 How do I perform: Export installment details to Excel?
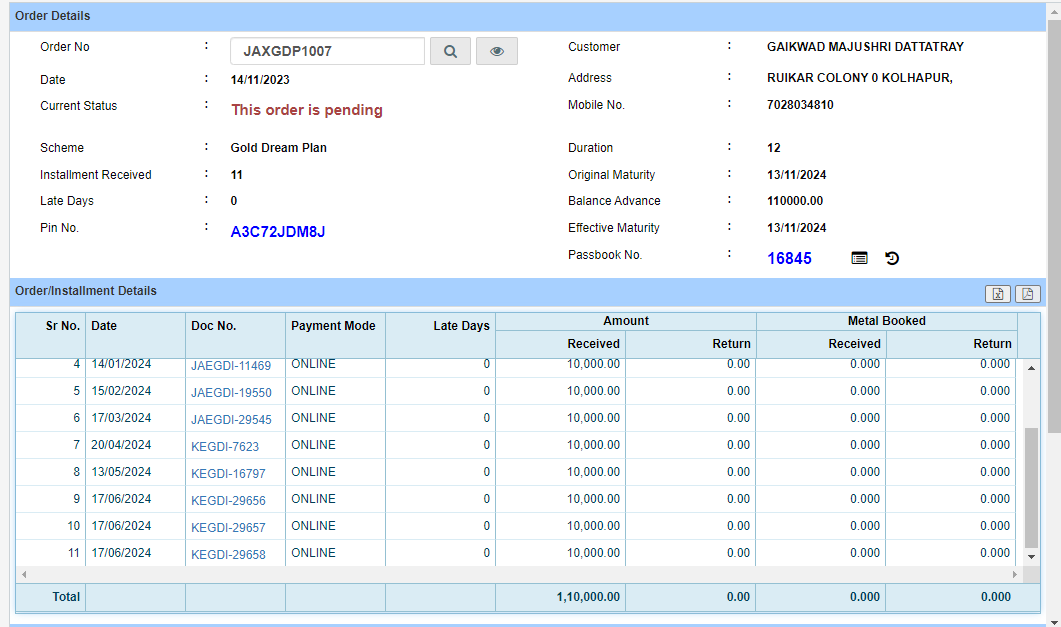997,294
